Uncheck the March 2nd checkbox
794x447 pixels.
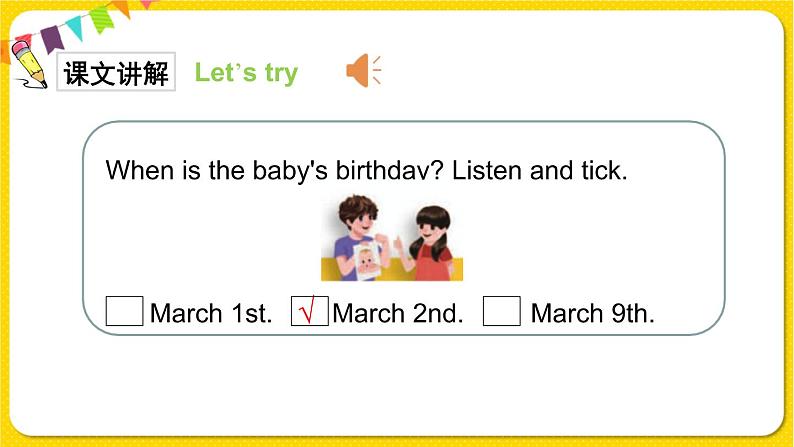tap(310, 311)
